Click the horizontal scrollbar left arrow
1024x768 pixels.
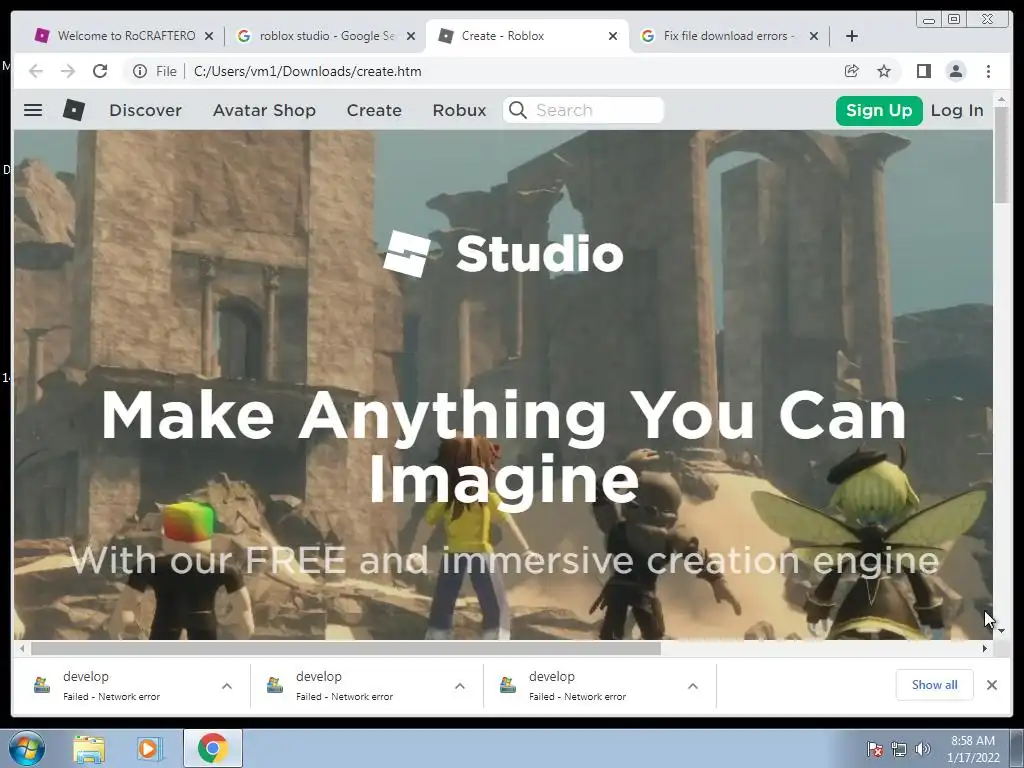tap(22, 648)
